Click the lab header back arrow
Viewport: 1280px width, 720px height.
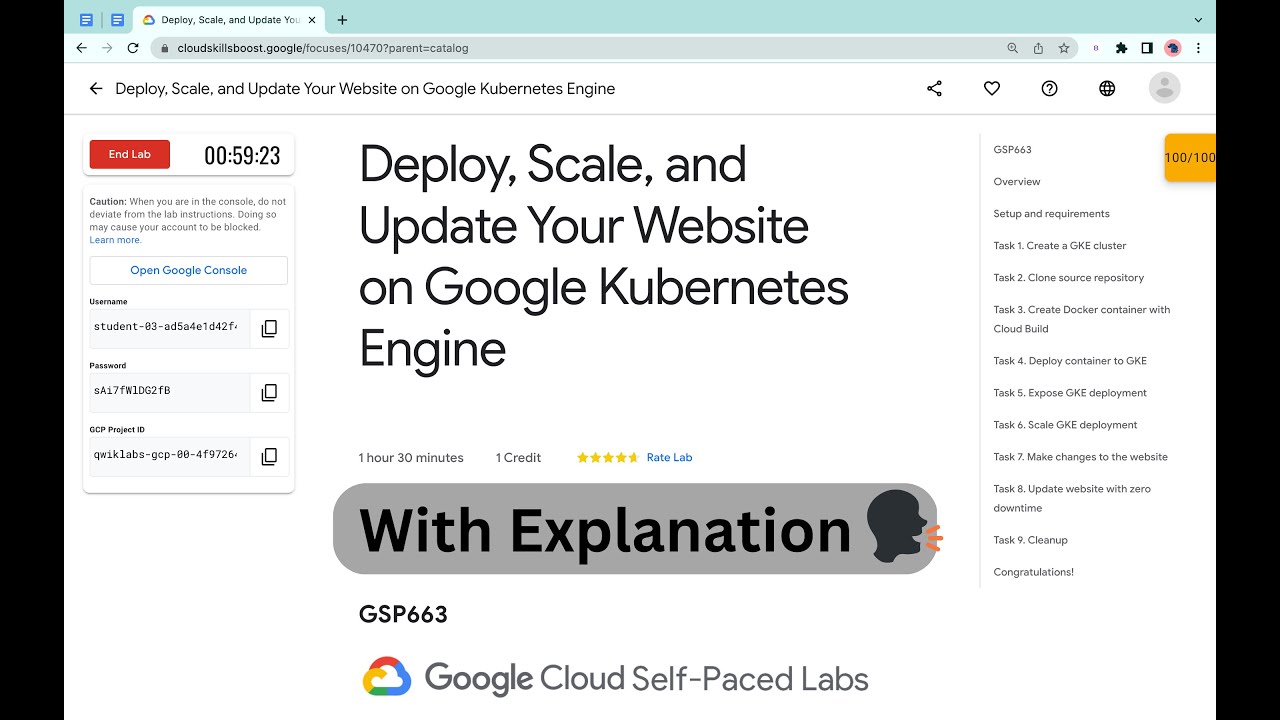pos(96,88)
